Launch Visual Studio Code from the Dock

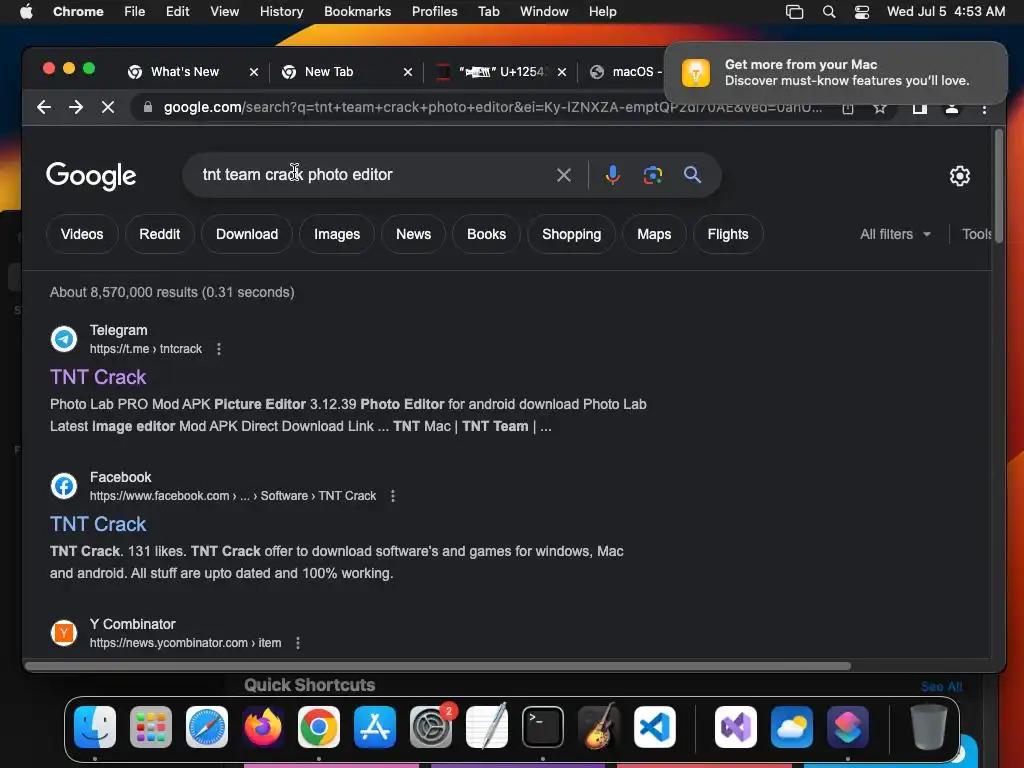coord(654,727)
